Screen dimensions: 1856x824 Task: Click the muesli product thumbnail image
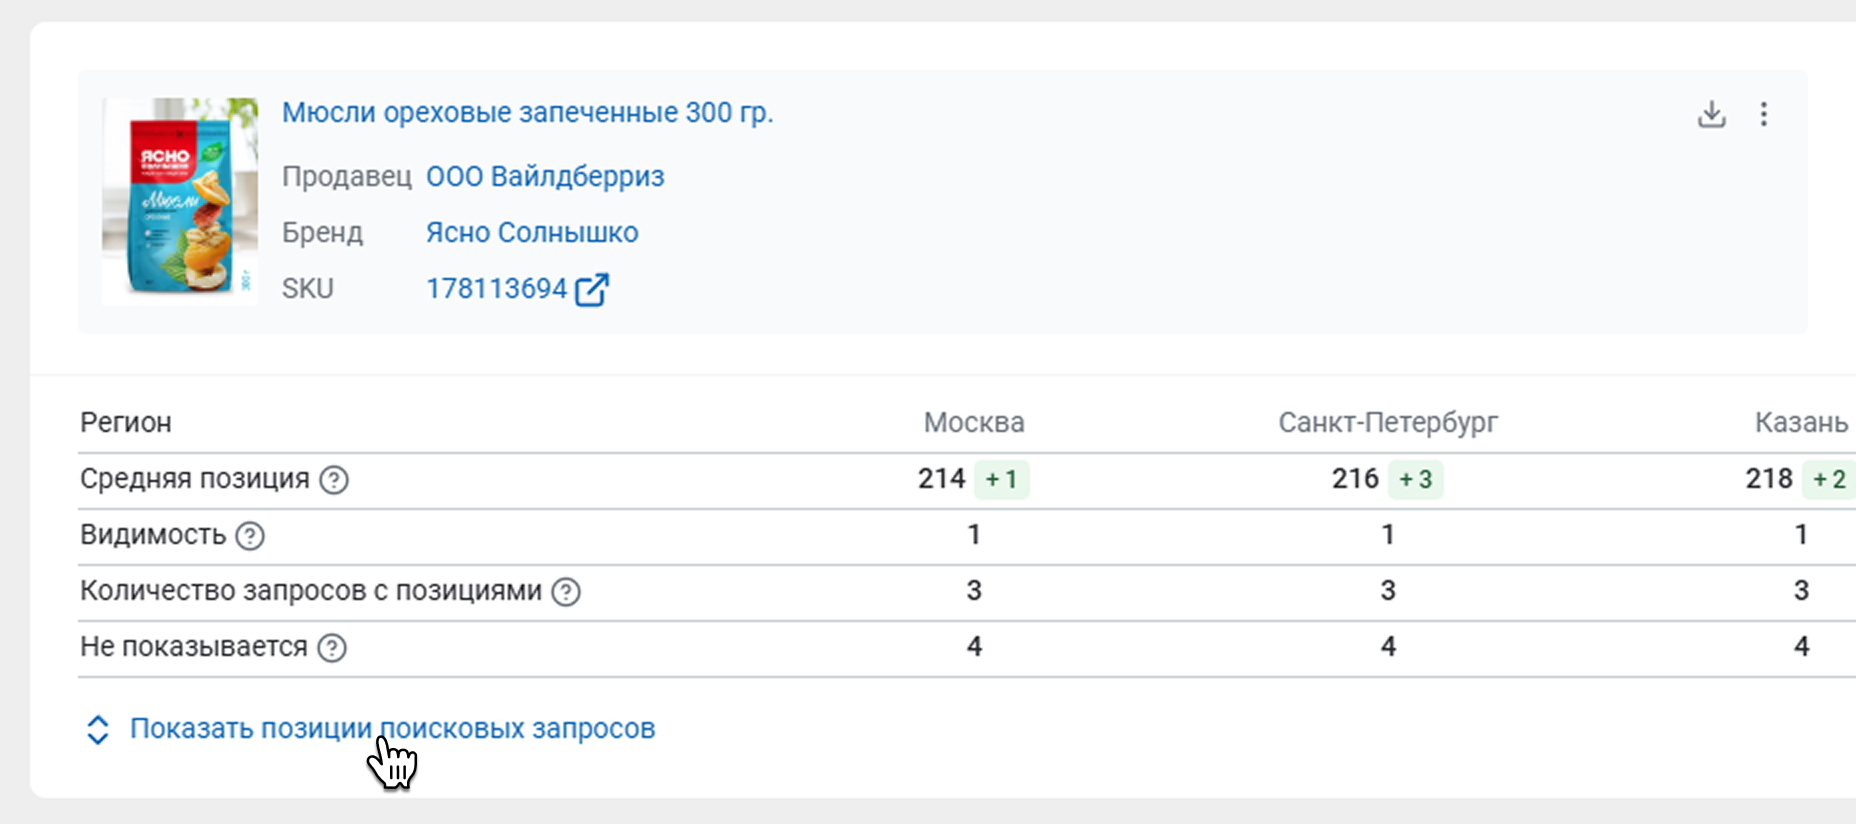tap(180, 200)
